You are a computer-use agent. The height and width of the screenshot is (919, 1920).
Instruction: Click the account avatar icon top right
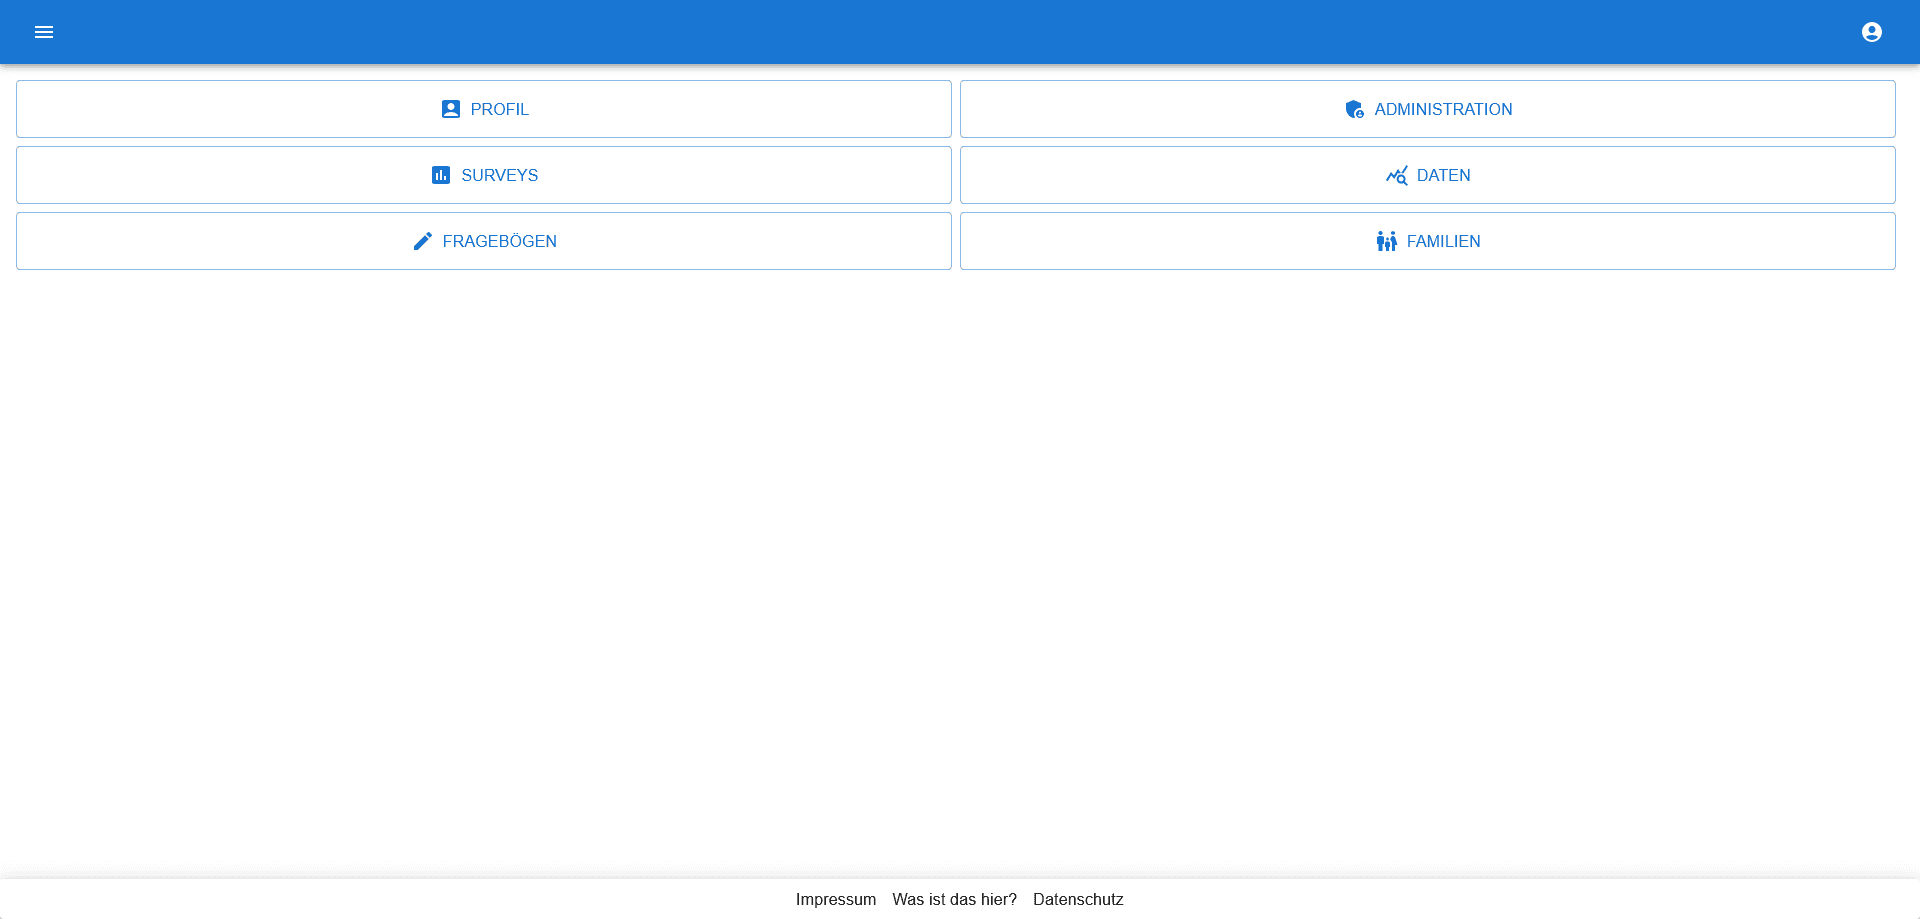[1871, 32]
